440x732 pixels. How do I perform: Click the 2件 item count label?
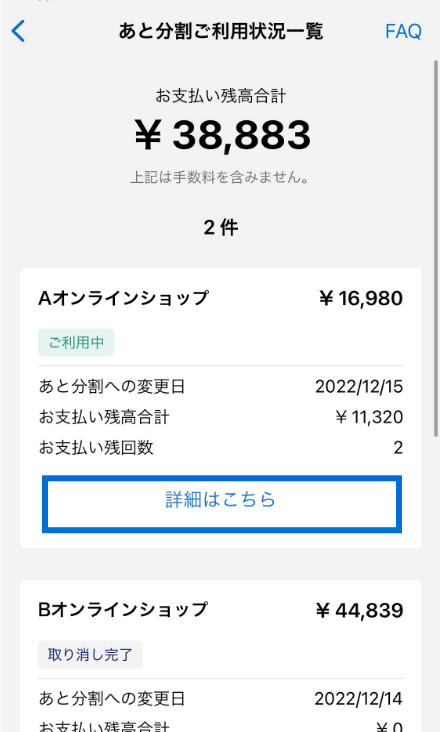pos(221,228)
